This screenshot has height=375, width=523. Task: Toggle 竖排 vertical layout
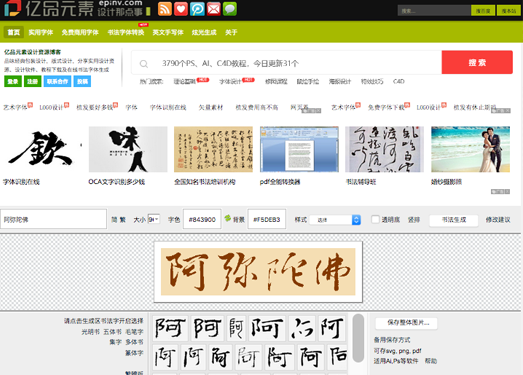(x=414, y=220)
